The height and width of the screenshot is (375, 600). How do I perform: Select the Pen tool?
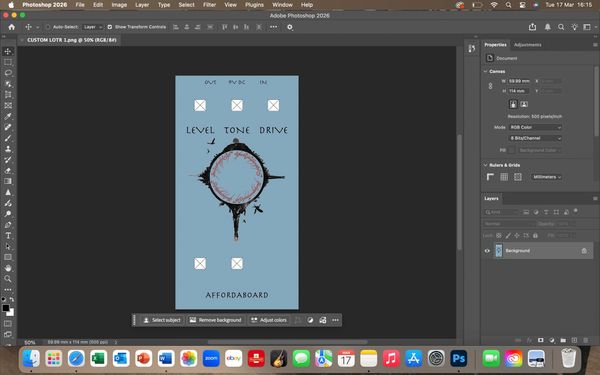point(8,225)
